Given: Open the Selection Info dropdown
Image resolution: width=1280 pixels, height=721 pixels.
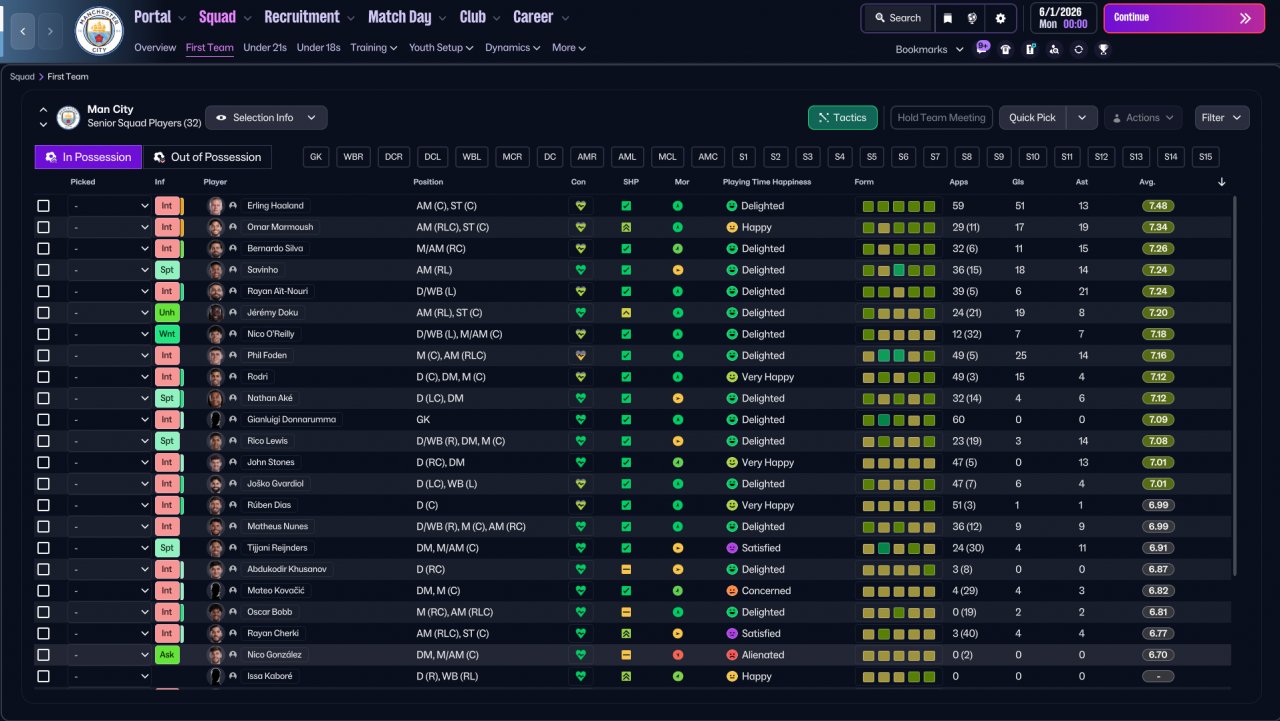Looking at the screenshot, I should click(x=266, y=118).
